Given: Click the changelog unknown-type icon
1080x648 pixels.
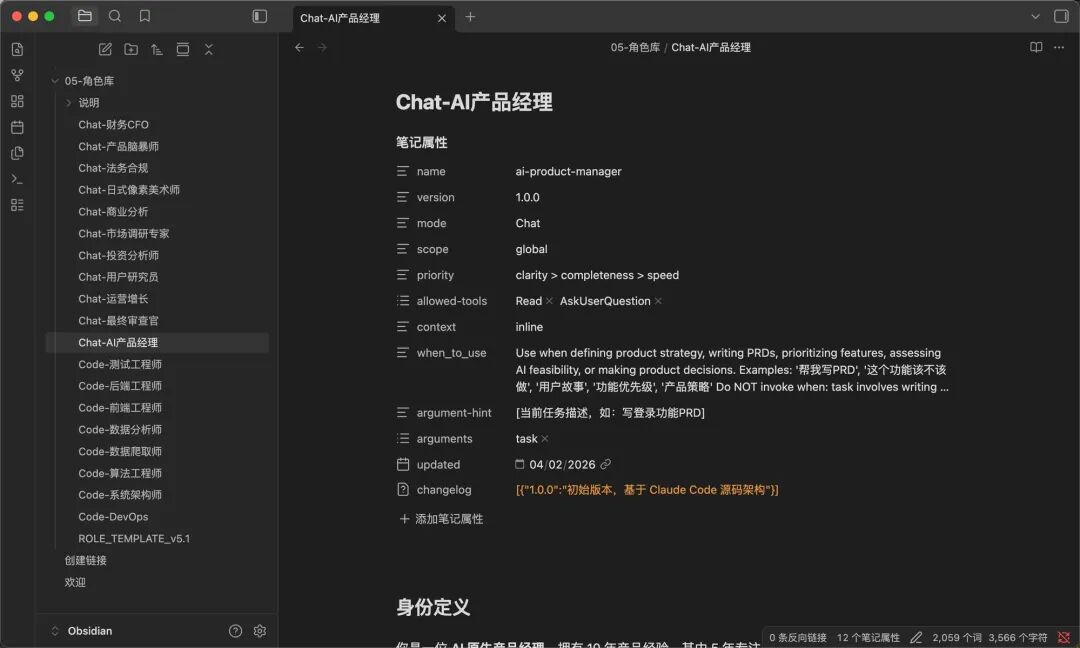Looking at the screenshot, I should [403, 490].
